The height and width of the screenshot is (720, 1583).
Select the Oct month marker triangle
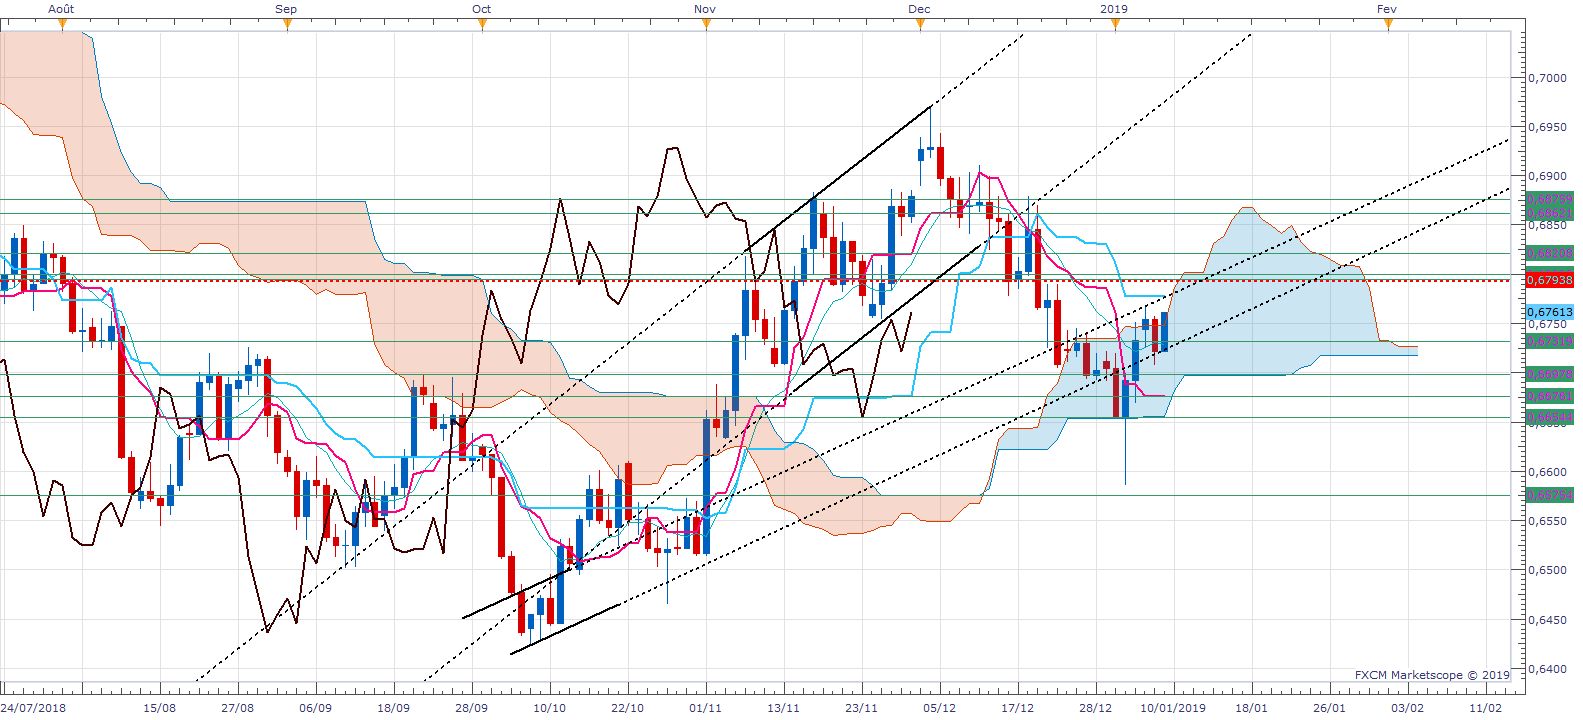click(x=483, y=24)
